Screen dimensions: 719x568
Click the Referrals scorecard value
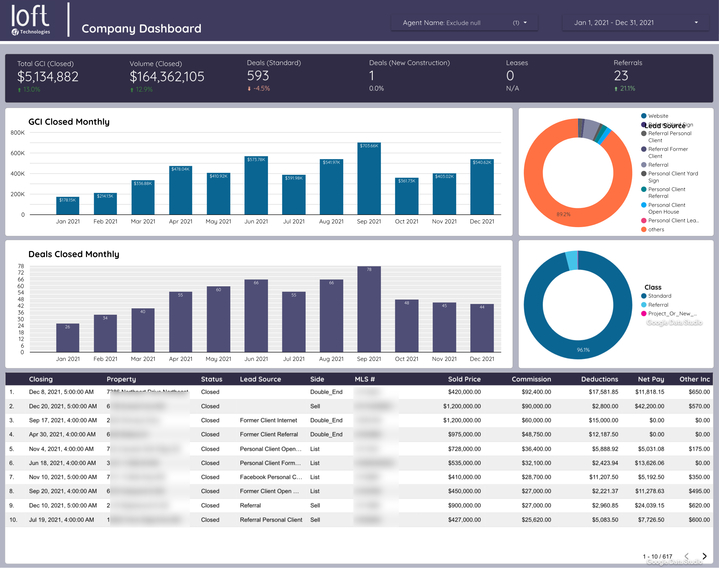click(x=621, y=75)
